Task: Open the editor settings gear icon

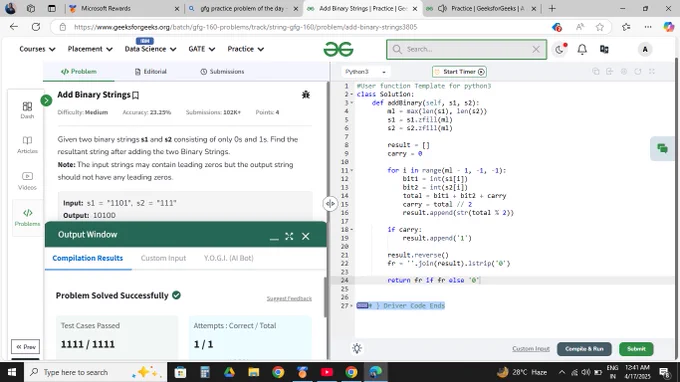Action: (x=624, y=72)
